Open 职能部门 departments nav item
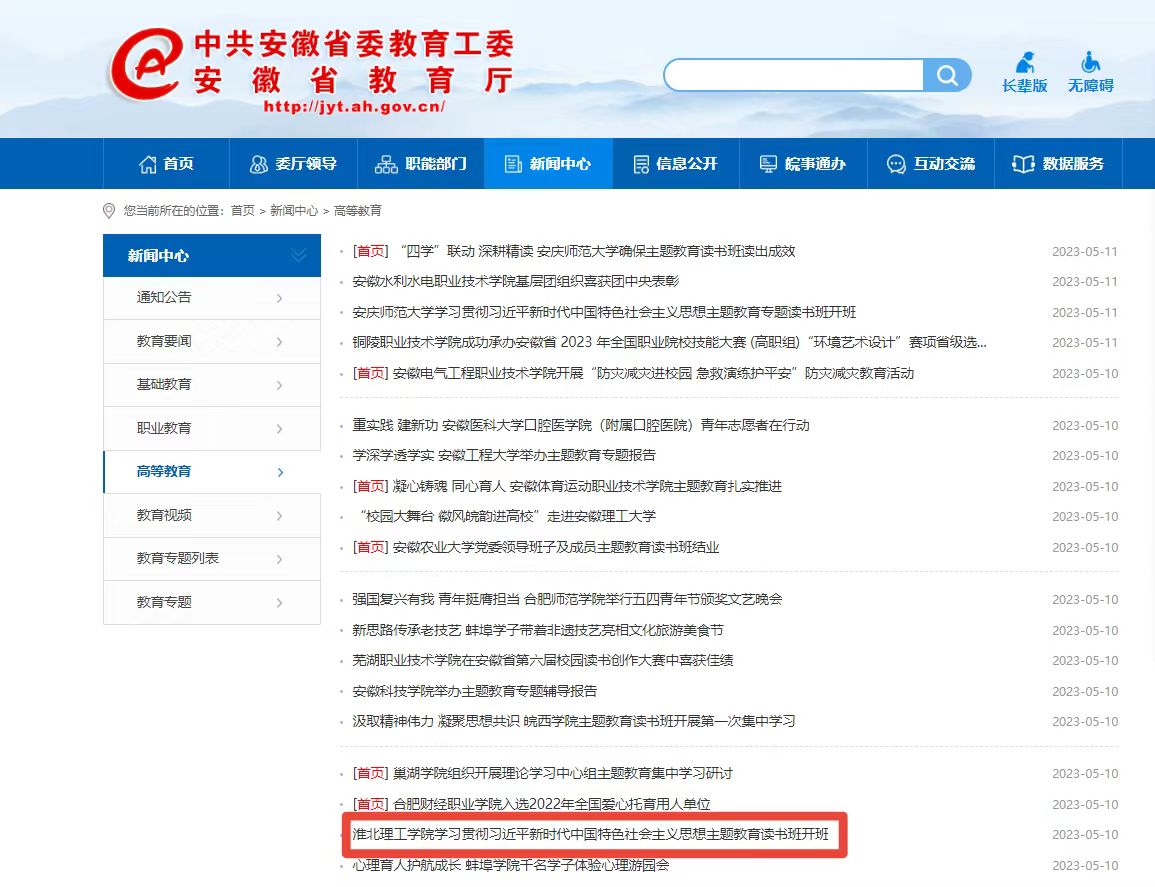Screen dimensions: 1155x887 [421, 164]
